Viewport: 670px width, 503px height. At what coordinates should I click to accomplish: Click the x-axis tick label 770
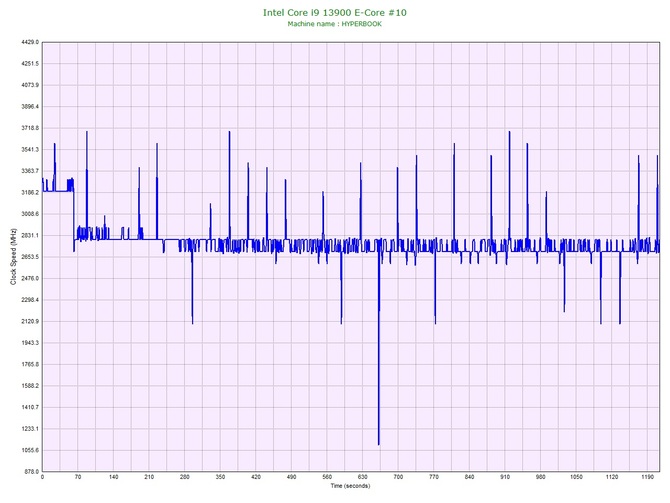[x=434, y=477]
